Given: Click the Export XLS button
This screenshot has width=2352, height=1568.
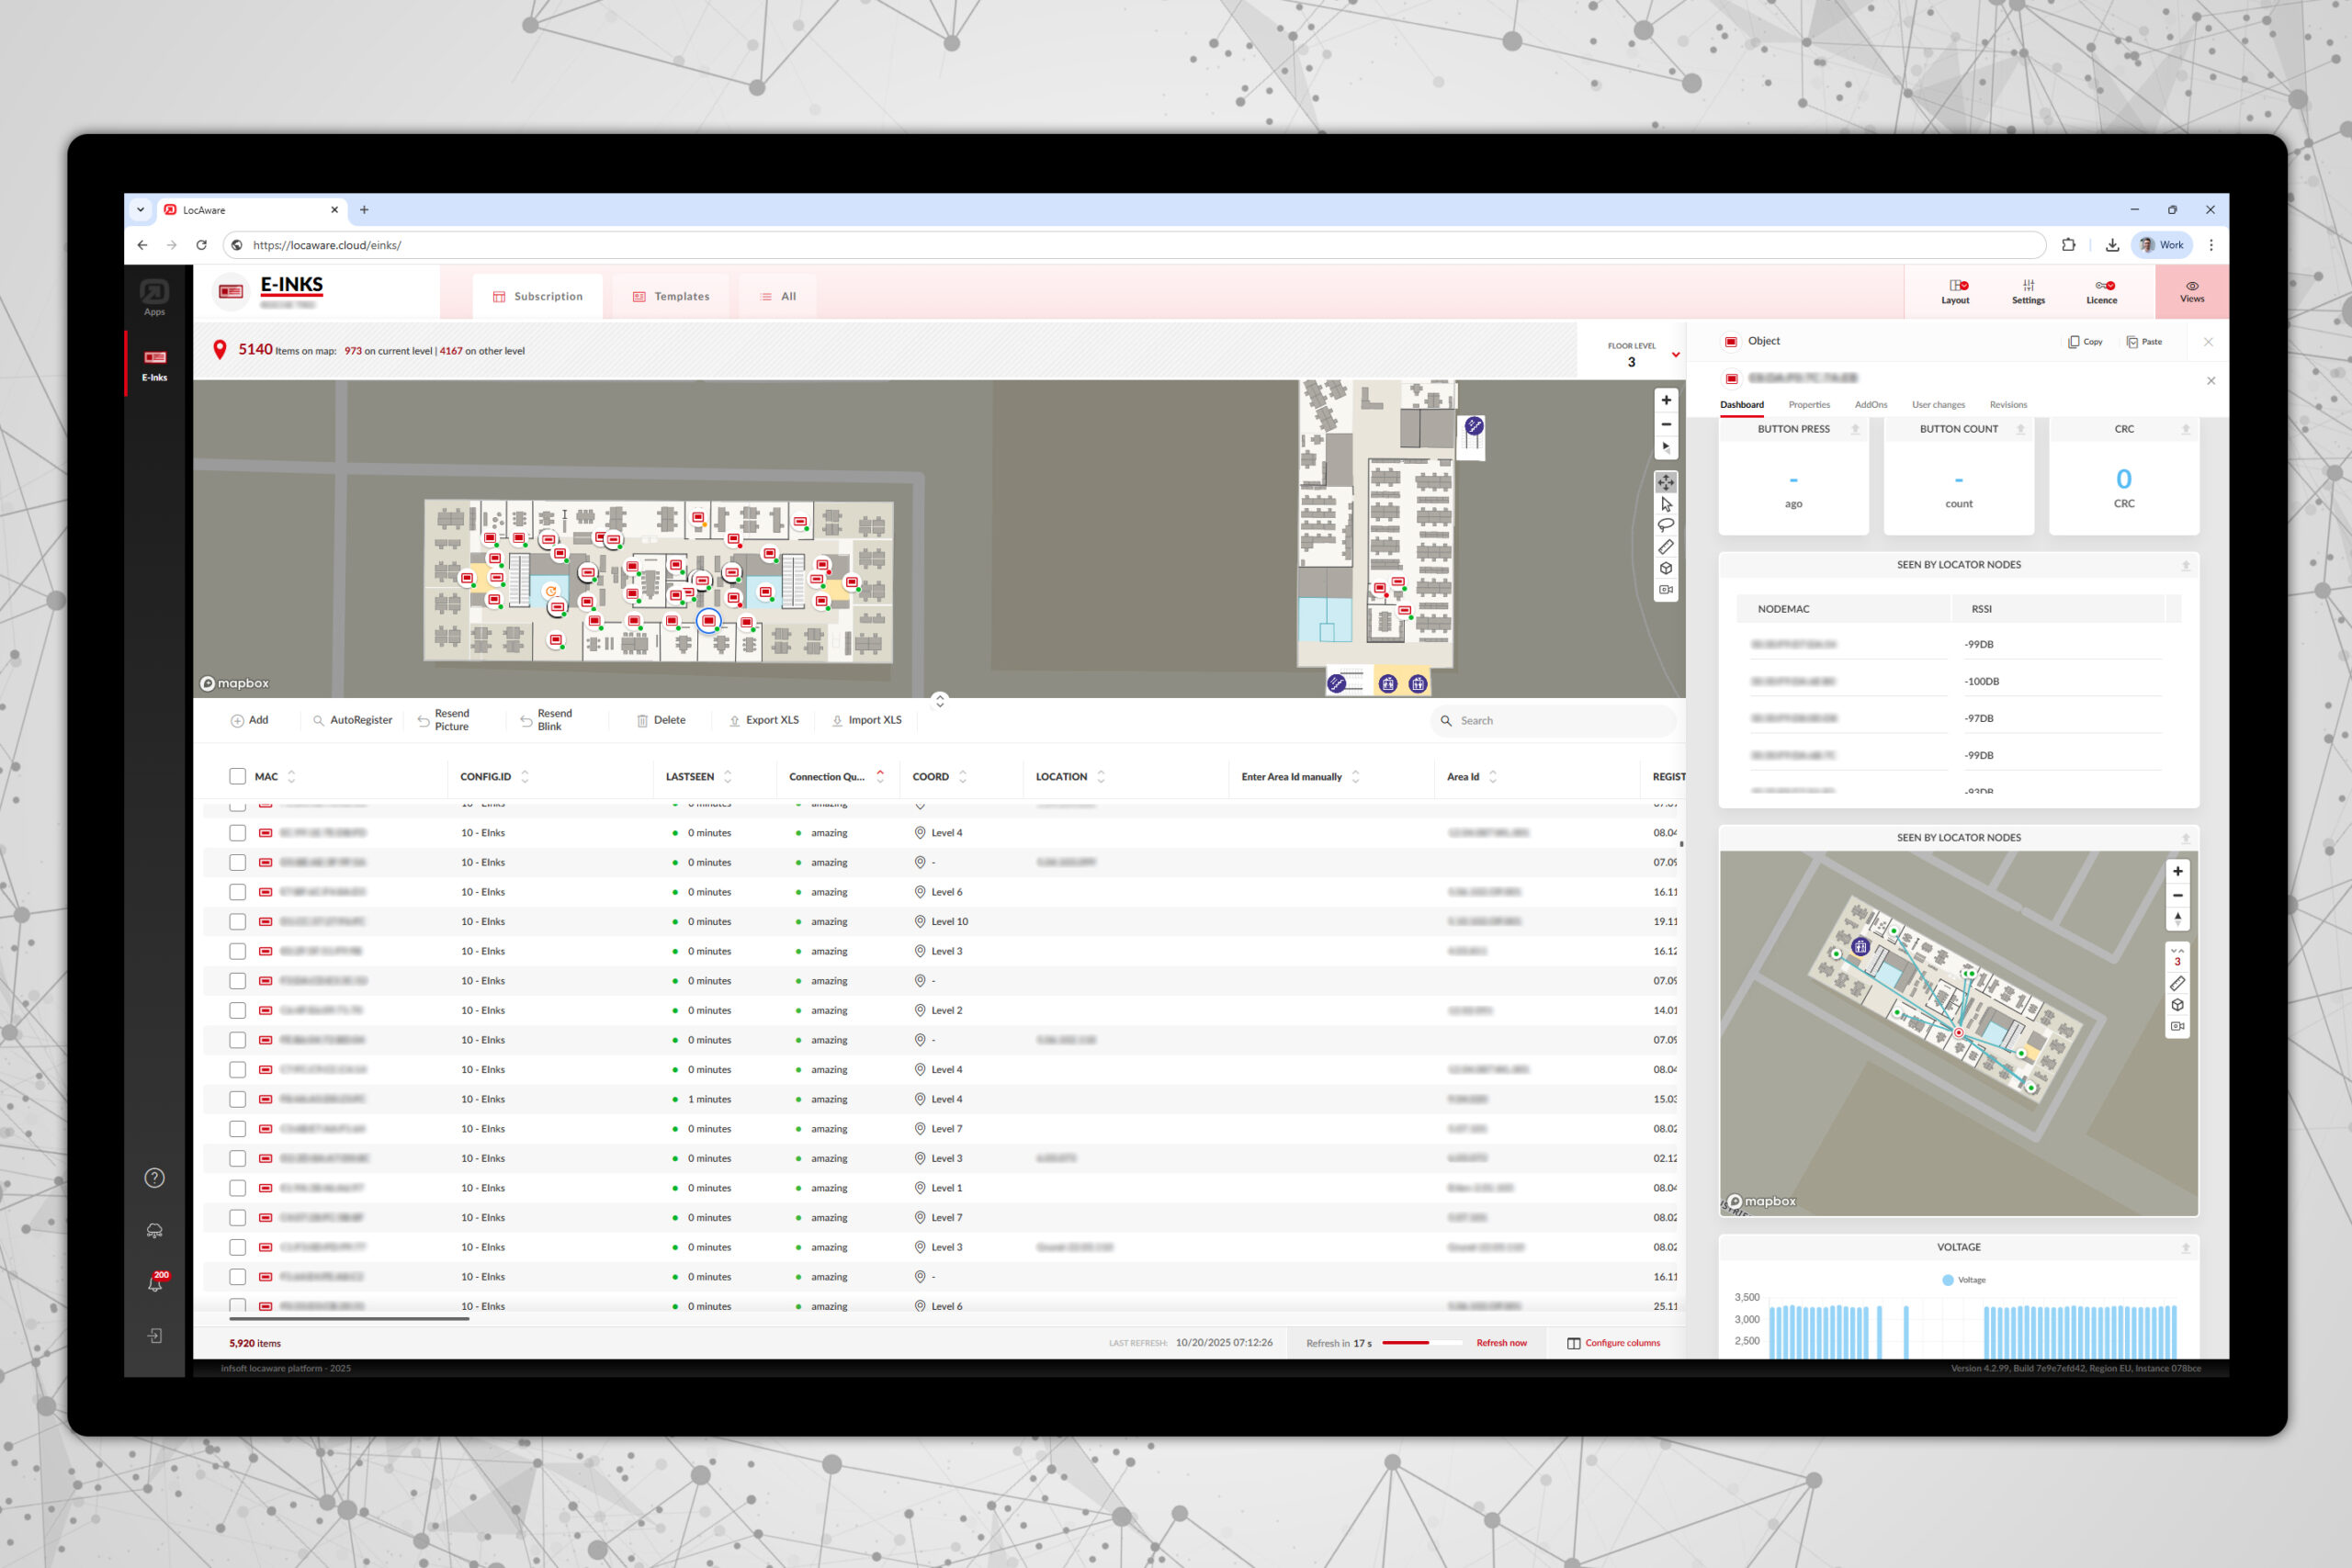Looking at the screenshot, I should [x=764, y=720].
